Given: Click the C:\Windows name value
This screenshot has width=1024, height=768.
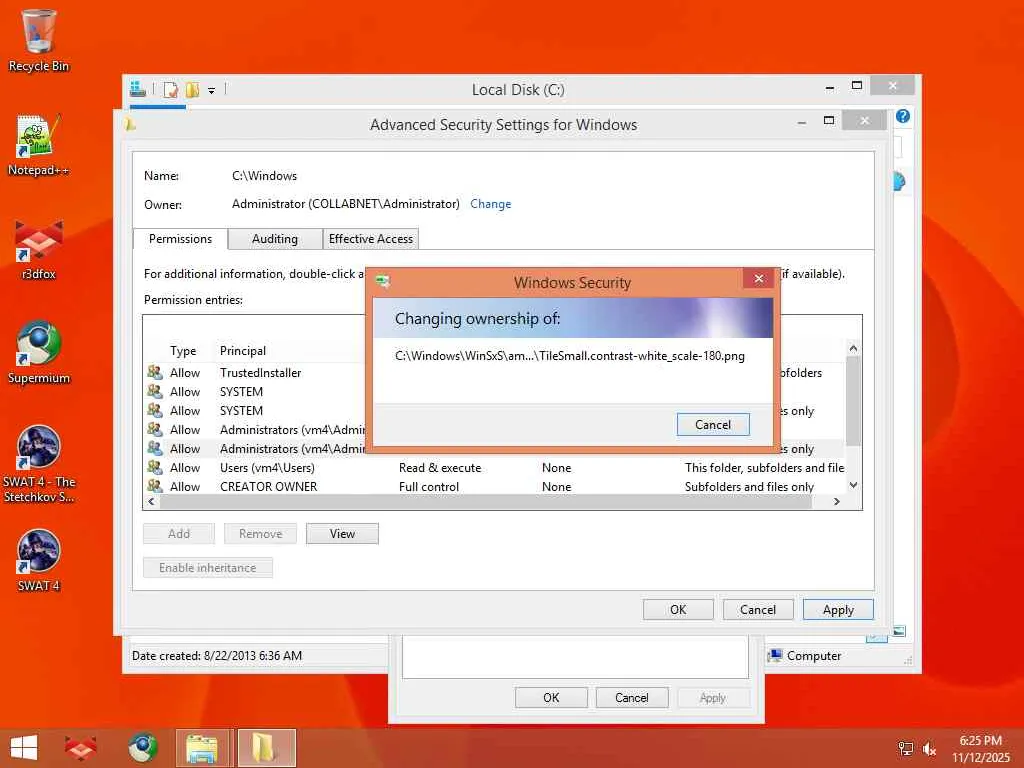Looking at the screenshot, I should click(x=264, y=176).
